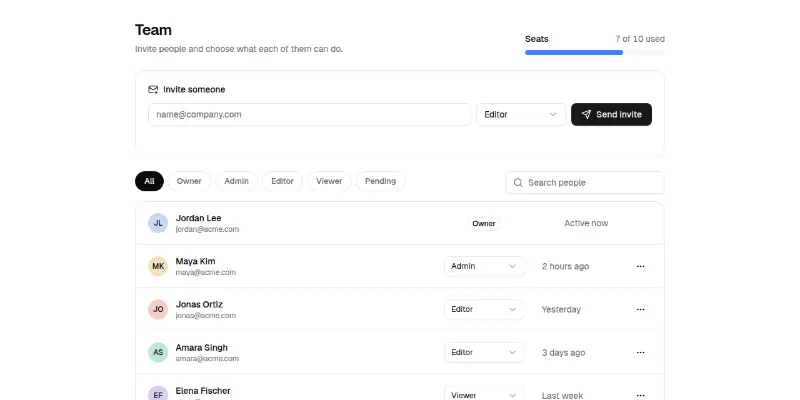Click the paper plane icon in Send invite
Screen dimensions: 800x400
[x=586, y=114]
